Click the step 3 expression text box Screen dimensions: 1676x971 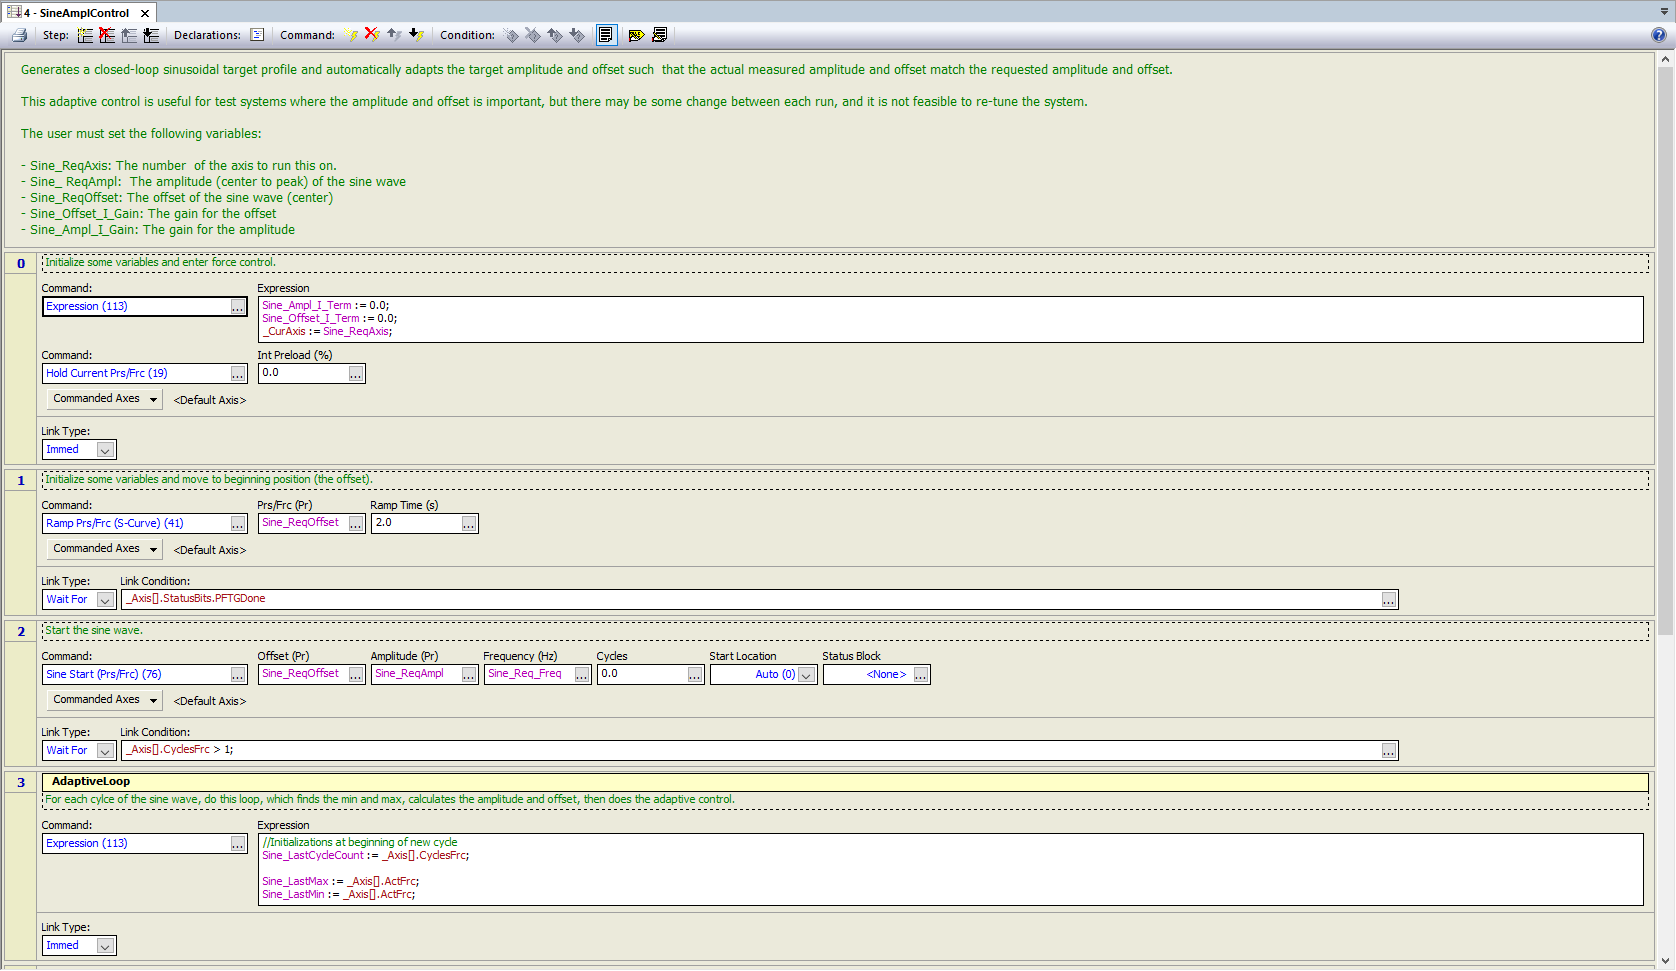[x=950, y=869]
